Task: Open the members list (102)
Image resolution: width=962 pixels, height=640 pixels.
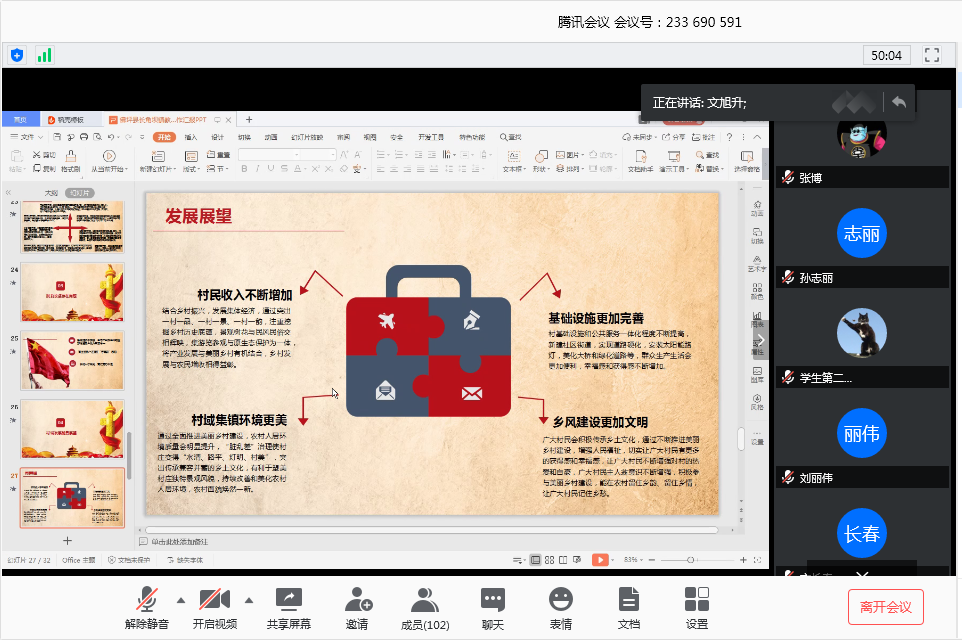Action: (424, 600)
